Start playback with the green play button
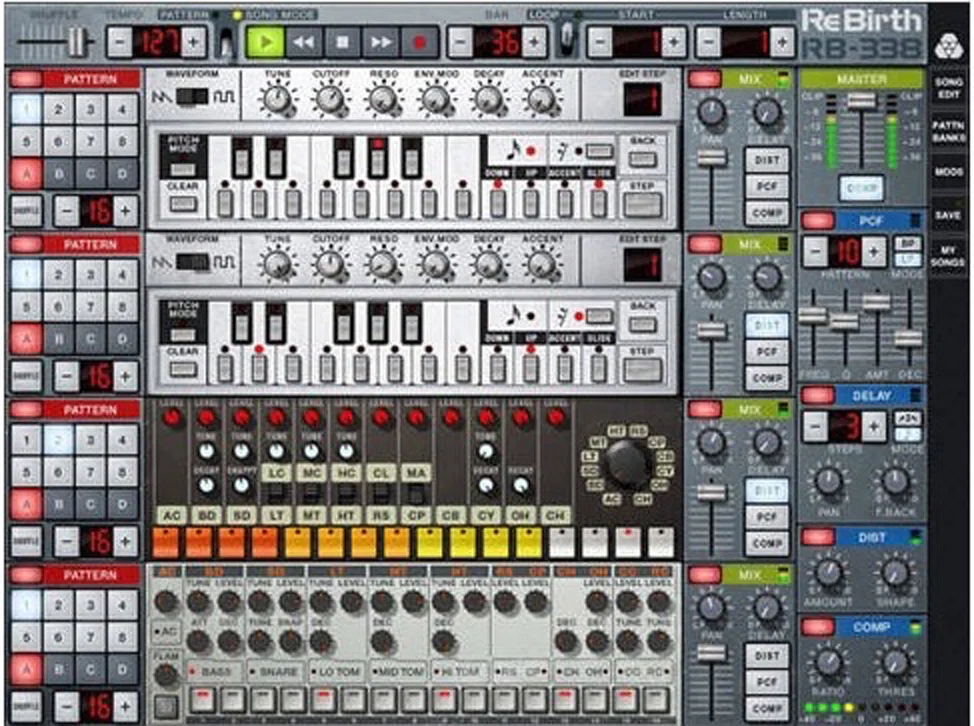 pyautogui.click(x=265, y=42)
